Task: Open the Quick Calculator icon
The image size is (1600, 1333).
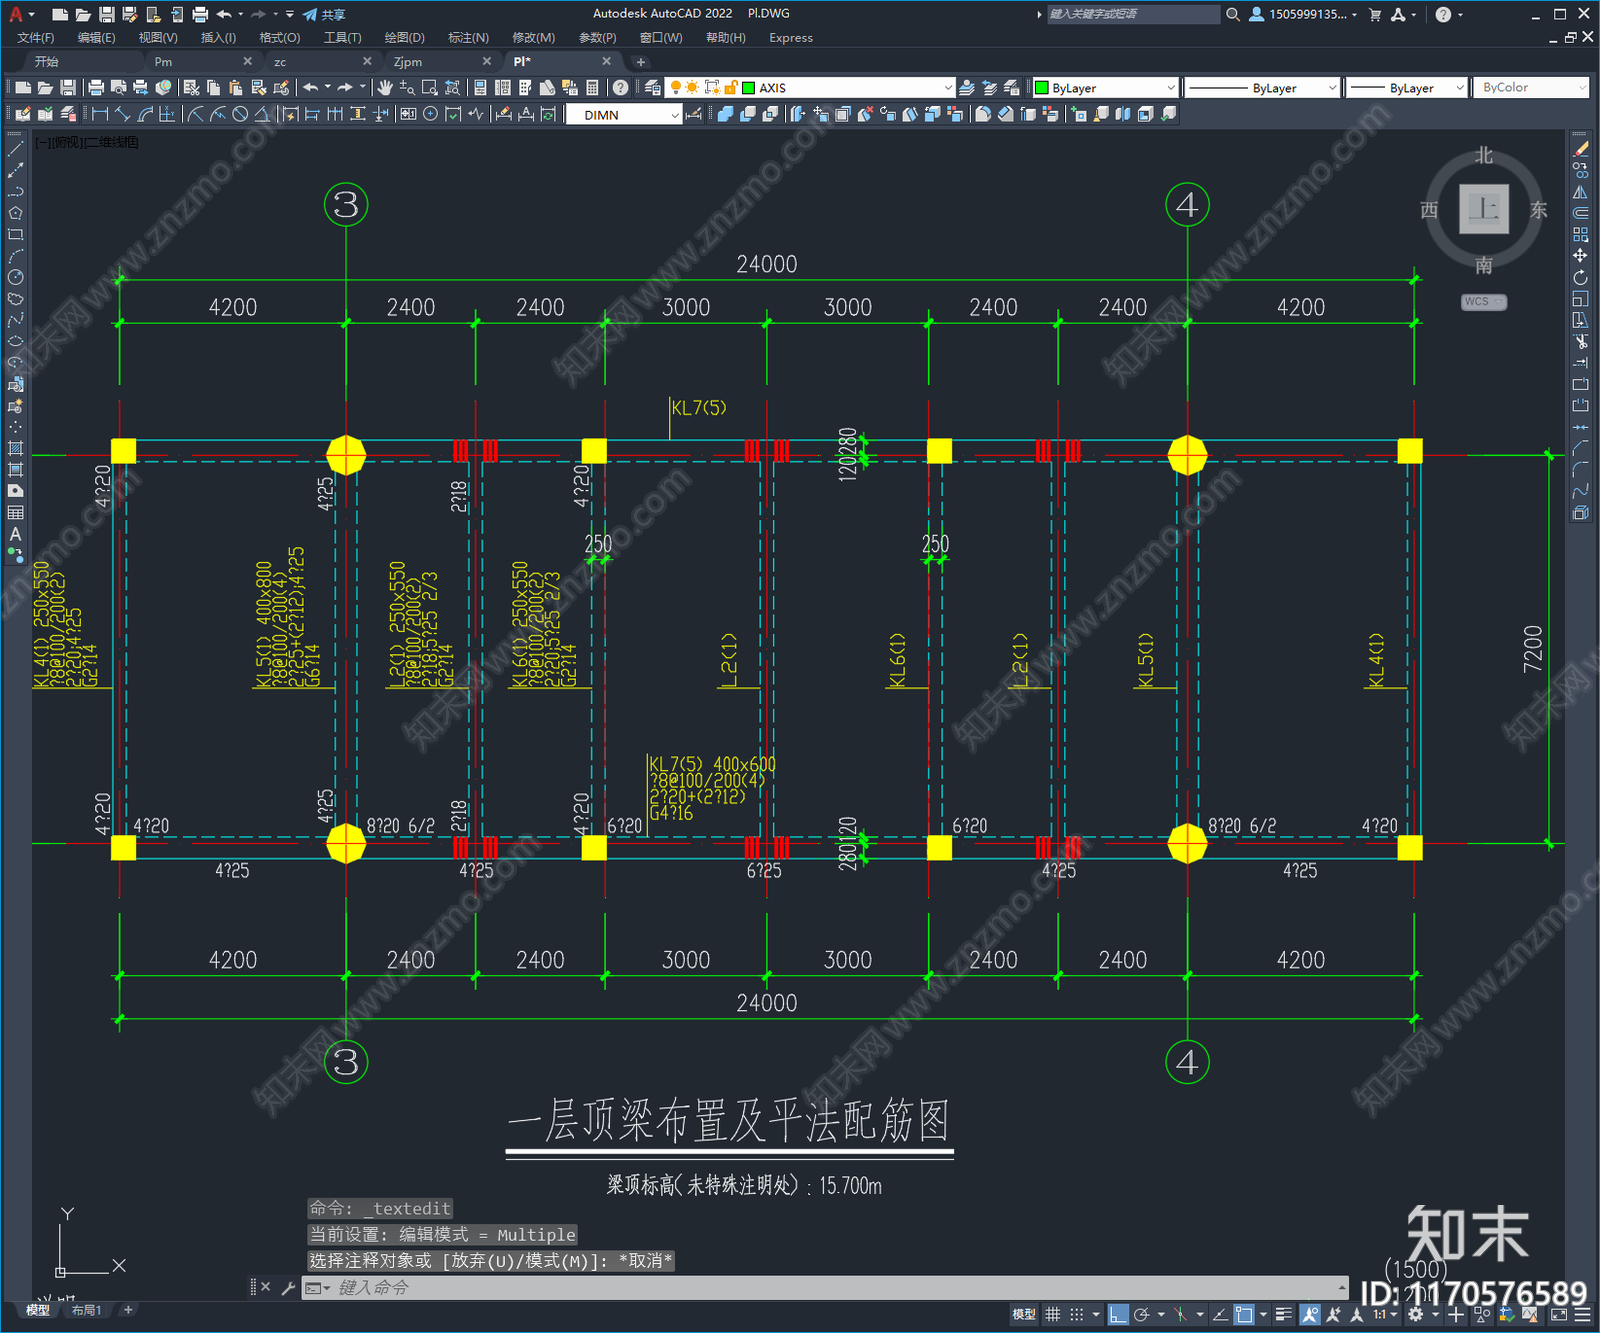Action: click(x=592, y=88)
